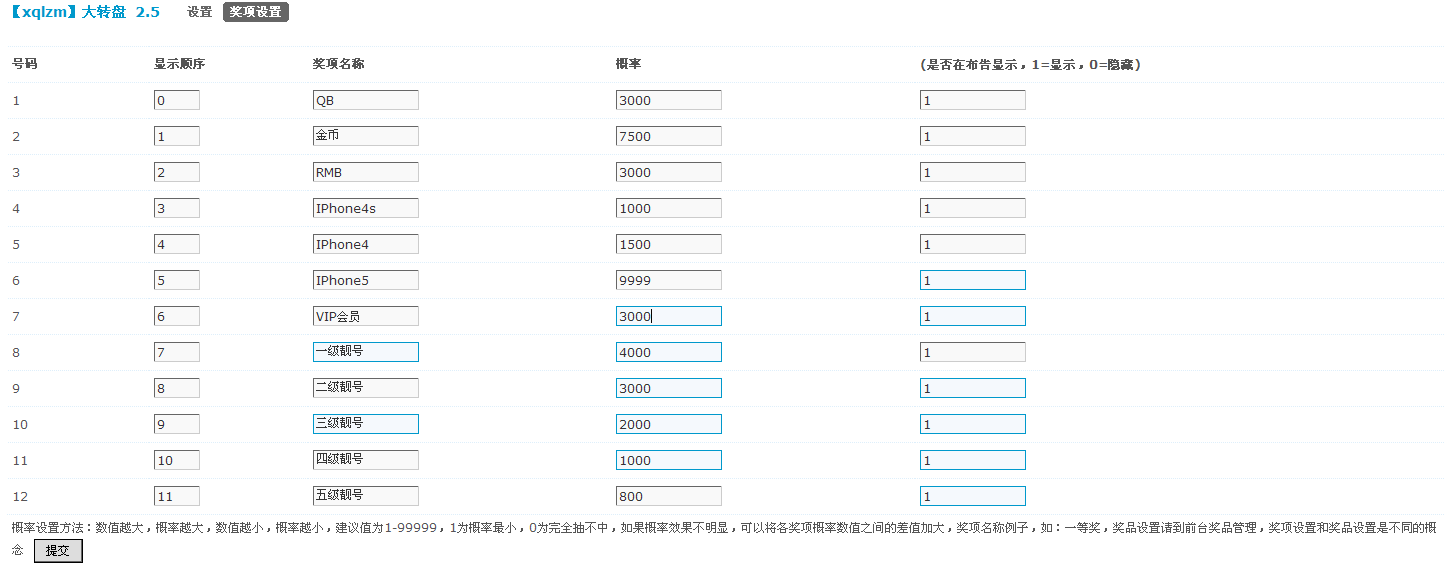Click the 号码 column header
This screenshot has height=578, width=1444.
point(25,64)
